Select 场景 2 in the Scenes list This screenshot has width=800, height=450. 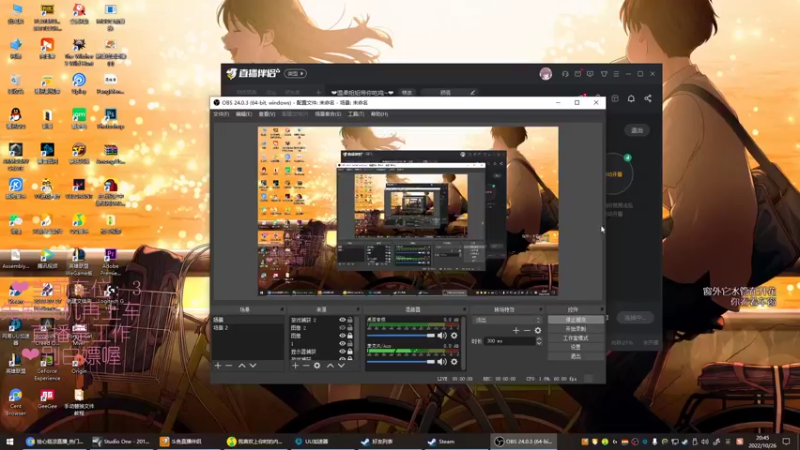[247, 328]
